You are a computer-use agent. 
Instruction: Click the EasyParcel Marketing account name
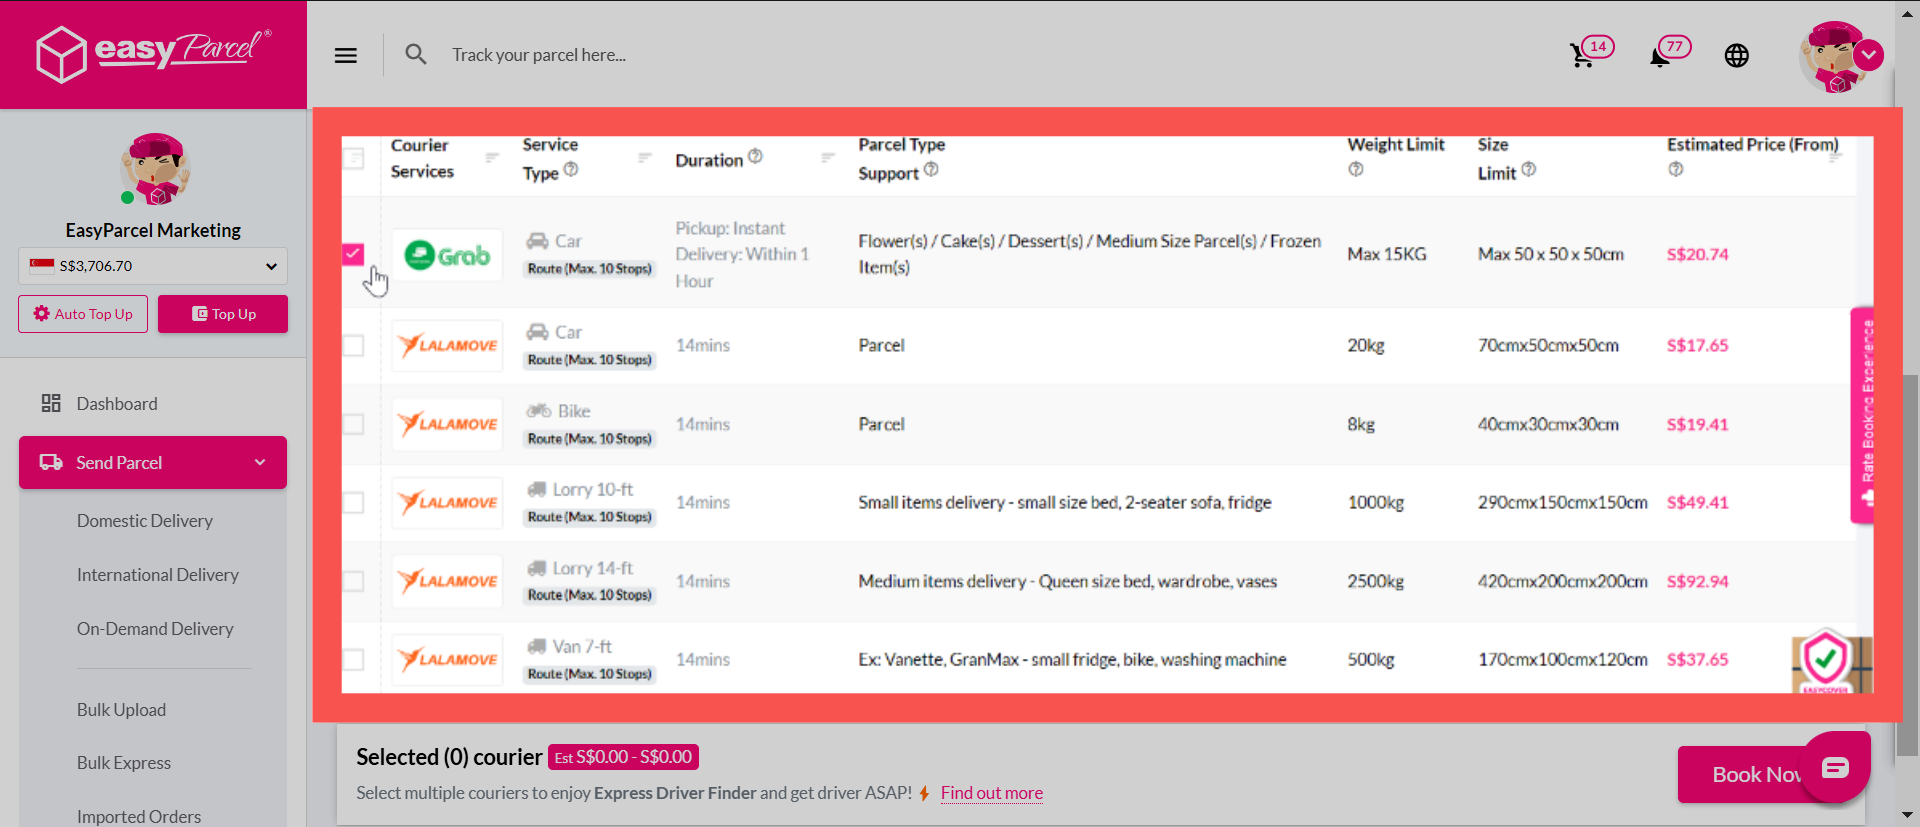click(x=153, y=230)
